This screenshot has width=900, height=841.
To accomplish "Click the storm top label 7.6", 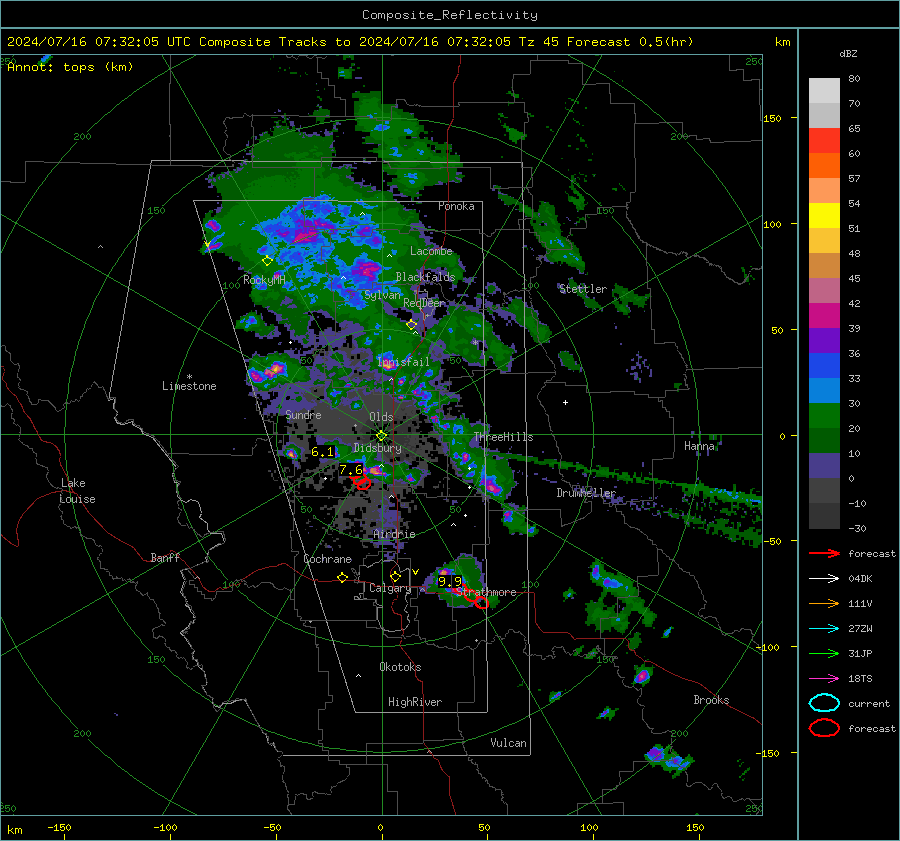I will (x=351, y=470).
